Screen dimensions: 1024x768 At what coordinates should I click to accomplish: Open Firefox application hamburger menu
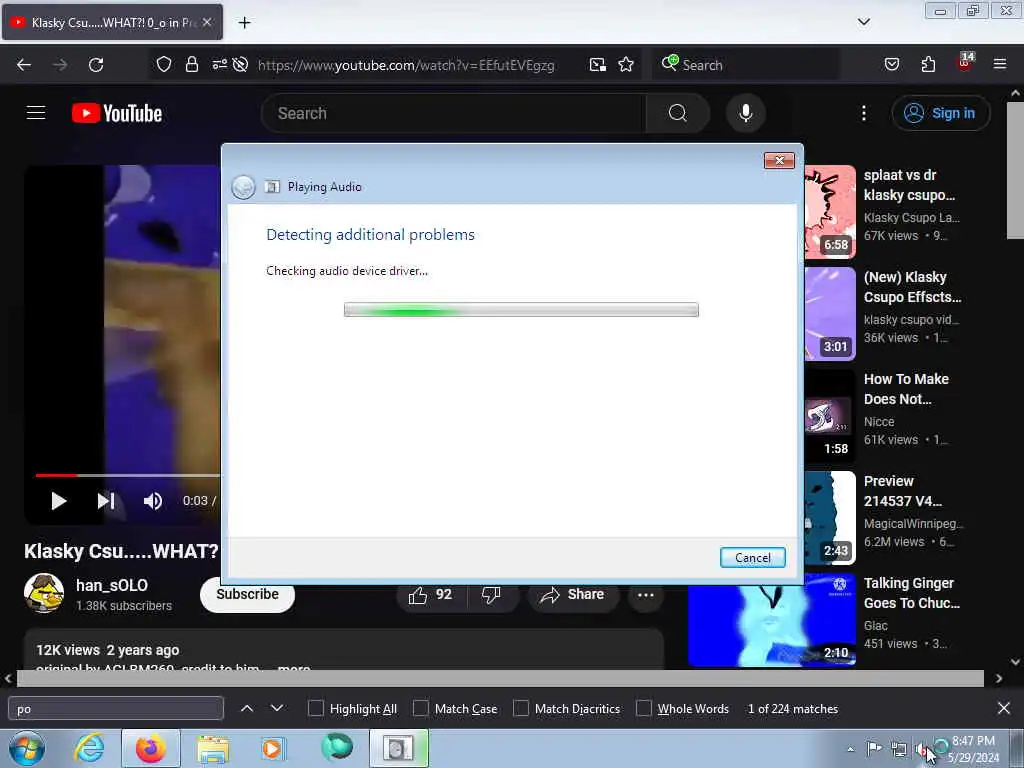click(x=1000, y=65)
